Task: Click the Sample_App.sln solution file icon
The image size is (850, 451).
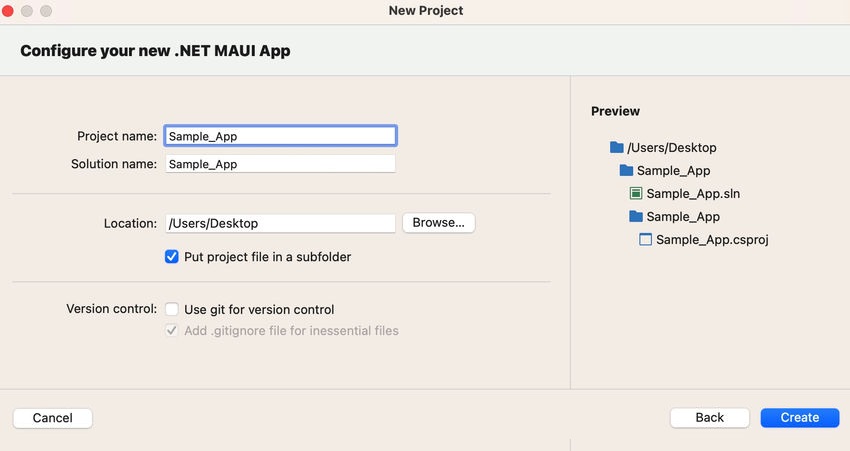Action: click(636, 194)
